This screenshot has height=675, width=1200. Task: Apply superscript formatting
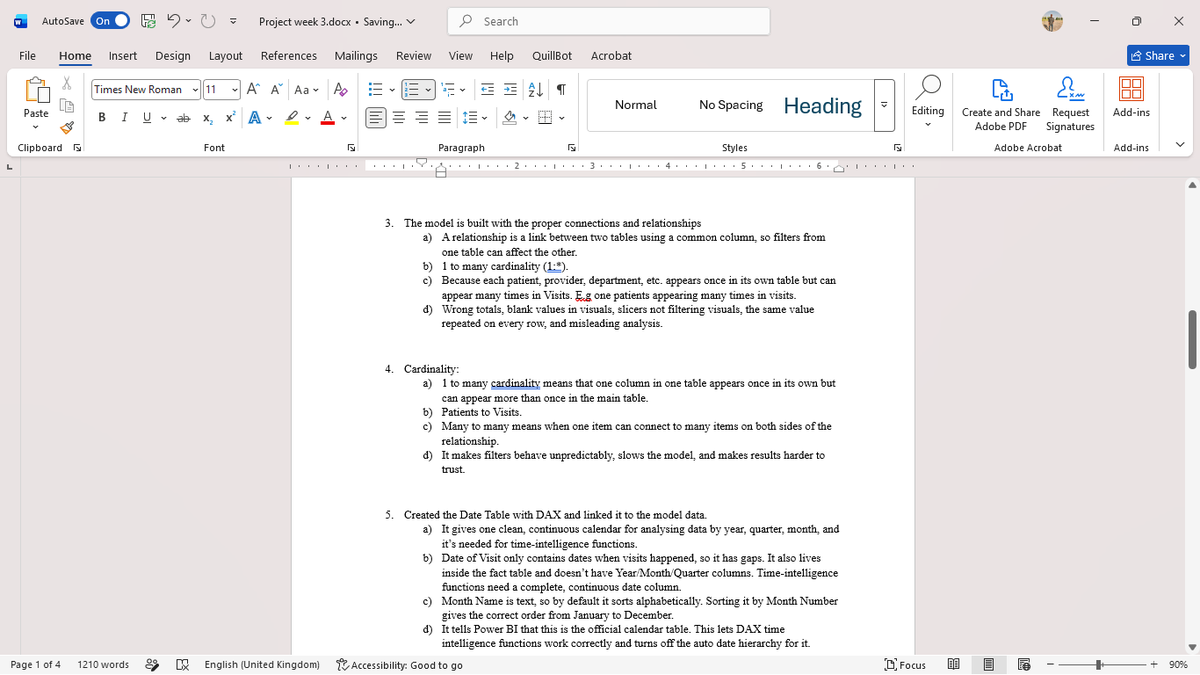click(x=229, y=118)
